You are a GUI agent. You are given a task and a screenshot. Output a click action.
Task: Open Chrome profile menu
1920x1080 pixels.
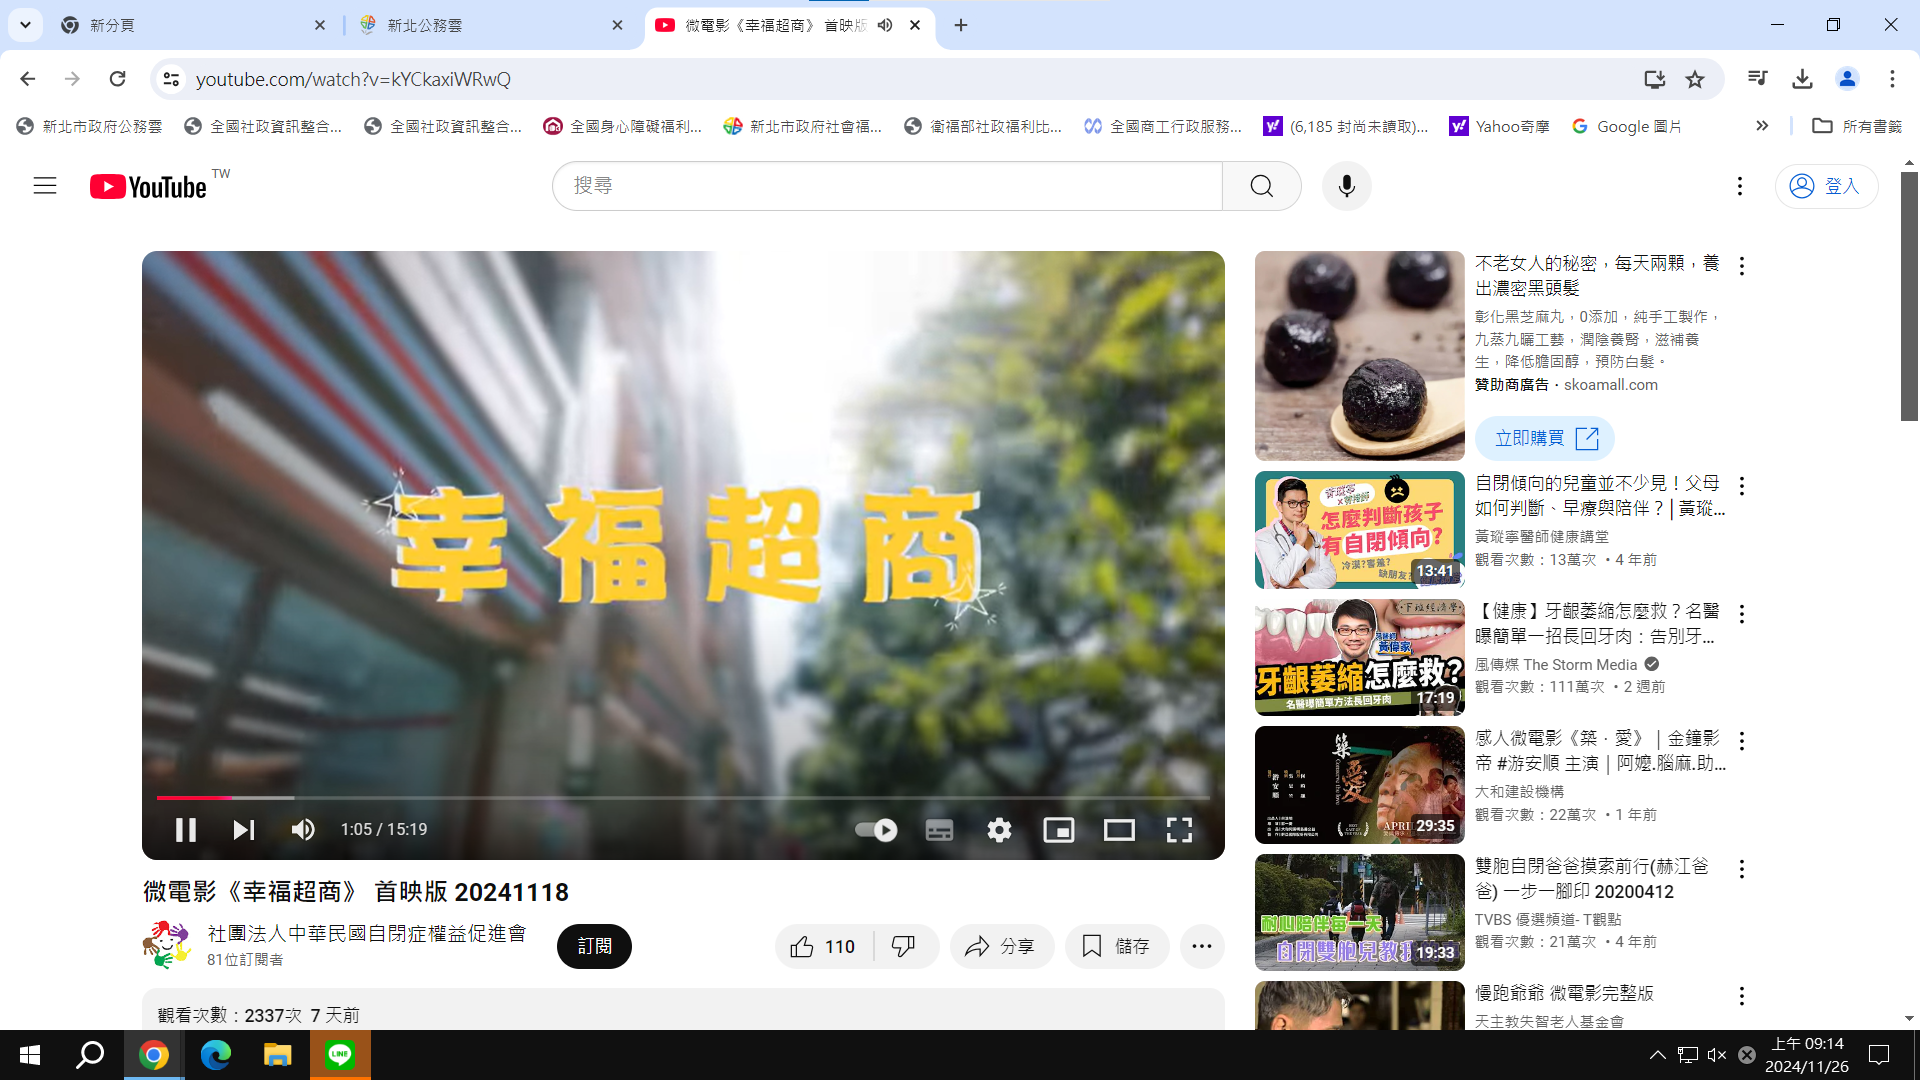pyautogui.click(x=1847, y=79)
